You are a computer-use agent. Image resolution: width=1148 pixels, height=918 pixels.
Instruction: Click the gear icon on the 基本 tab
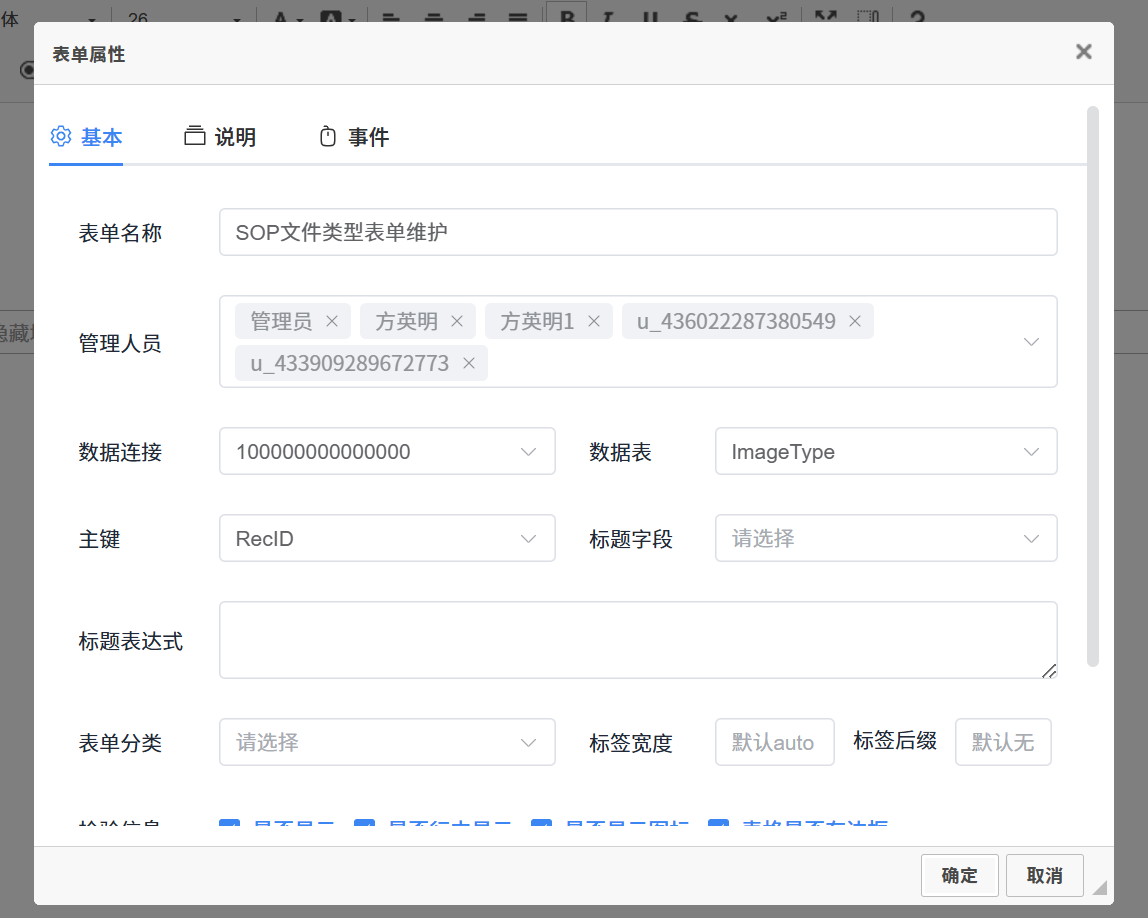61,137
